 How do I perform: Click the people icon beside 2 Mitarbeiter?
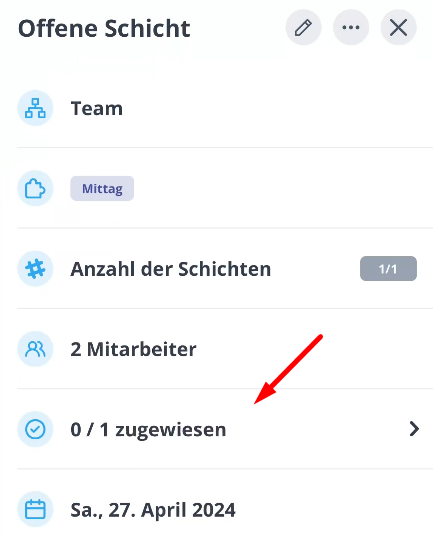[x=35, y=349]
